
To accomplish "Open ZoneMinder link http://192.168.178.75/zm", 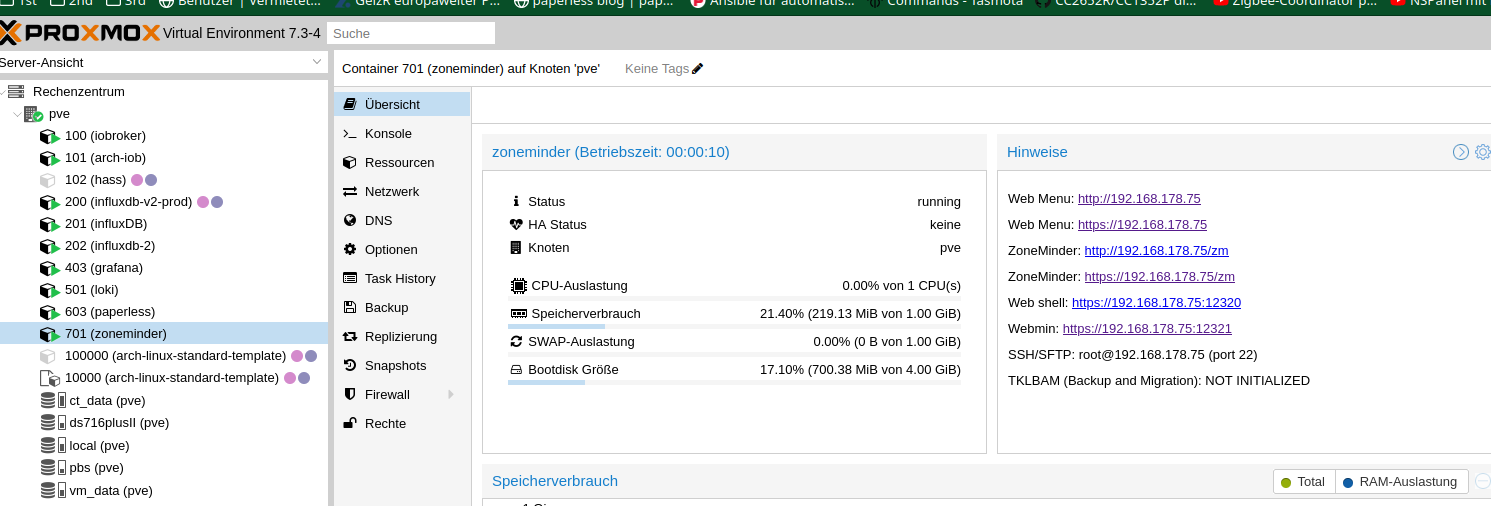I will point(1157,250).
